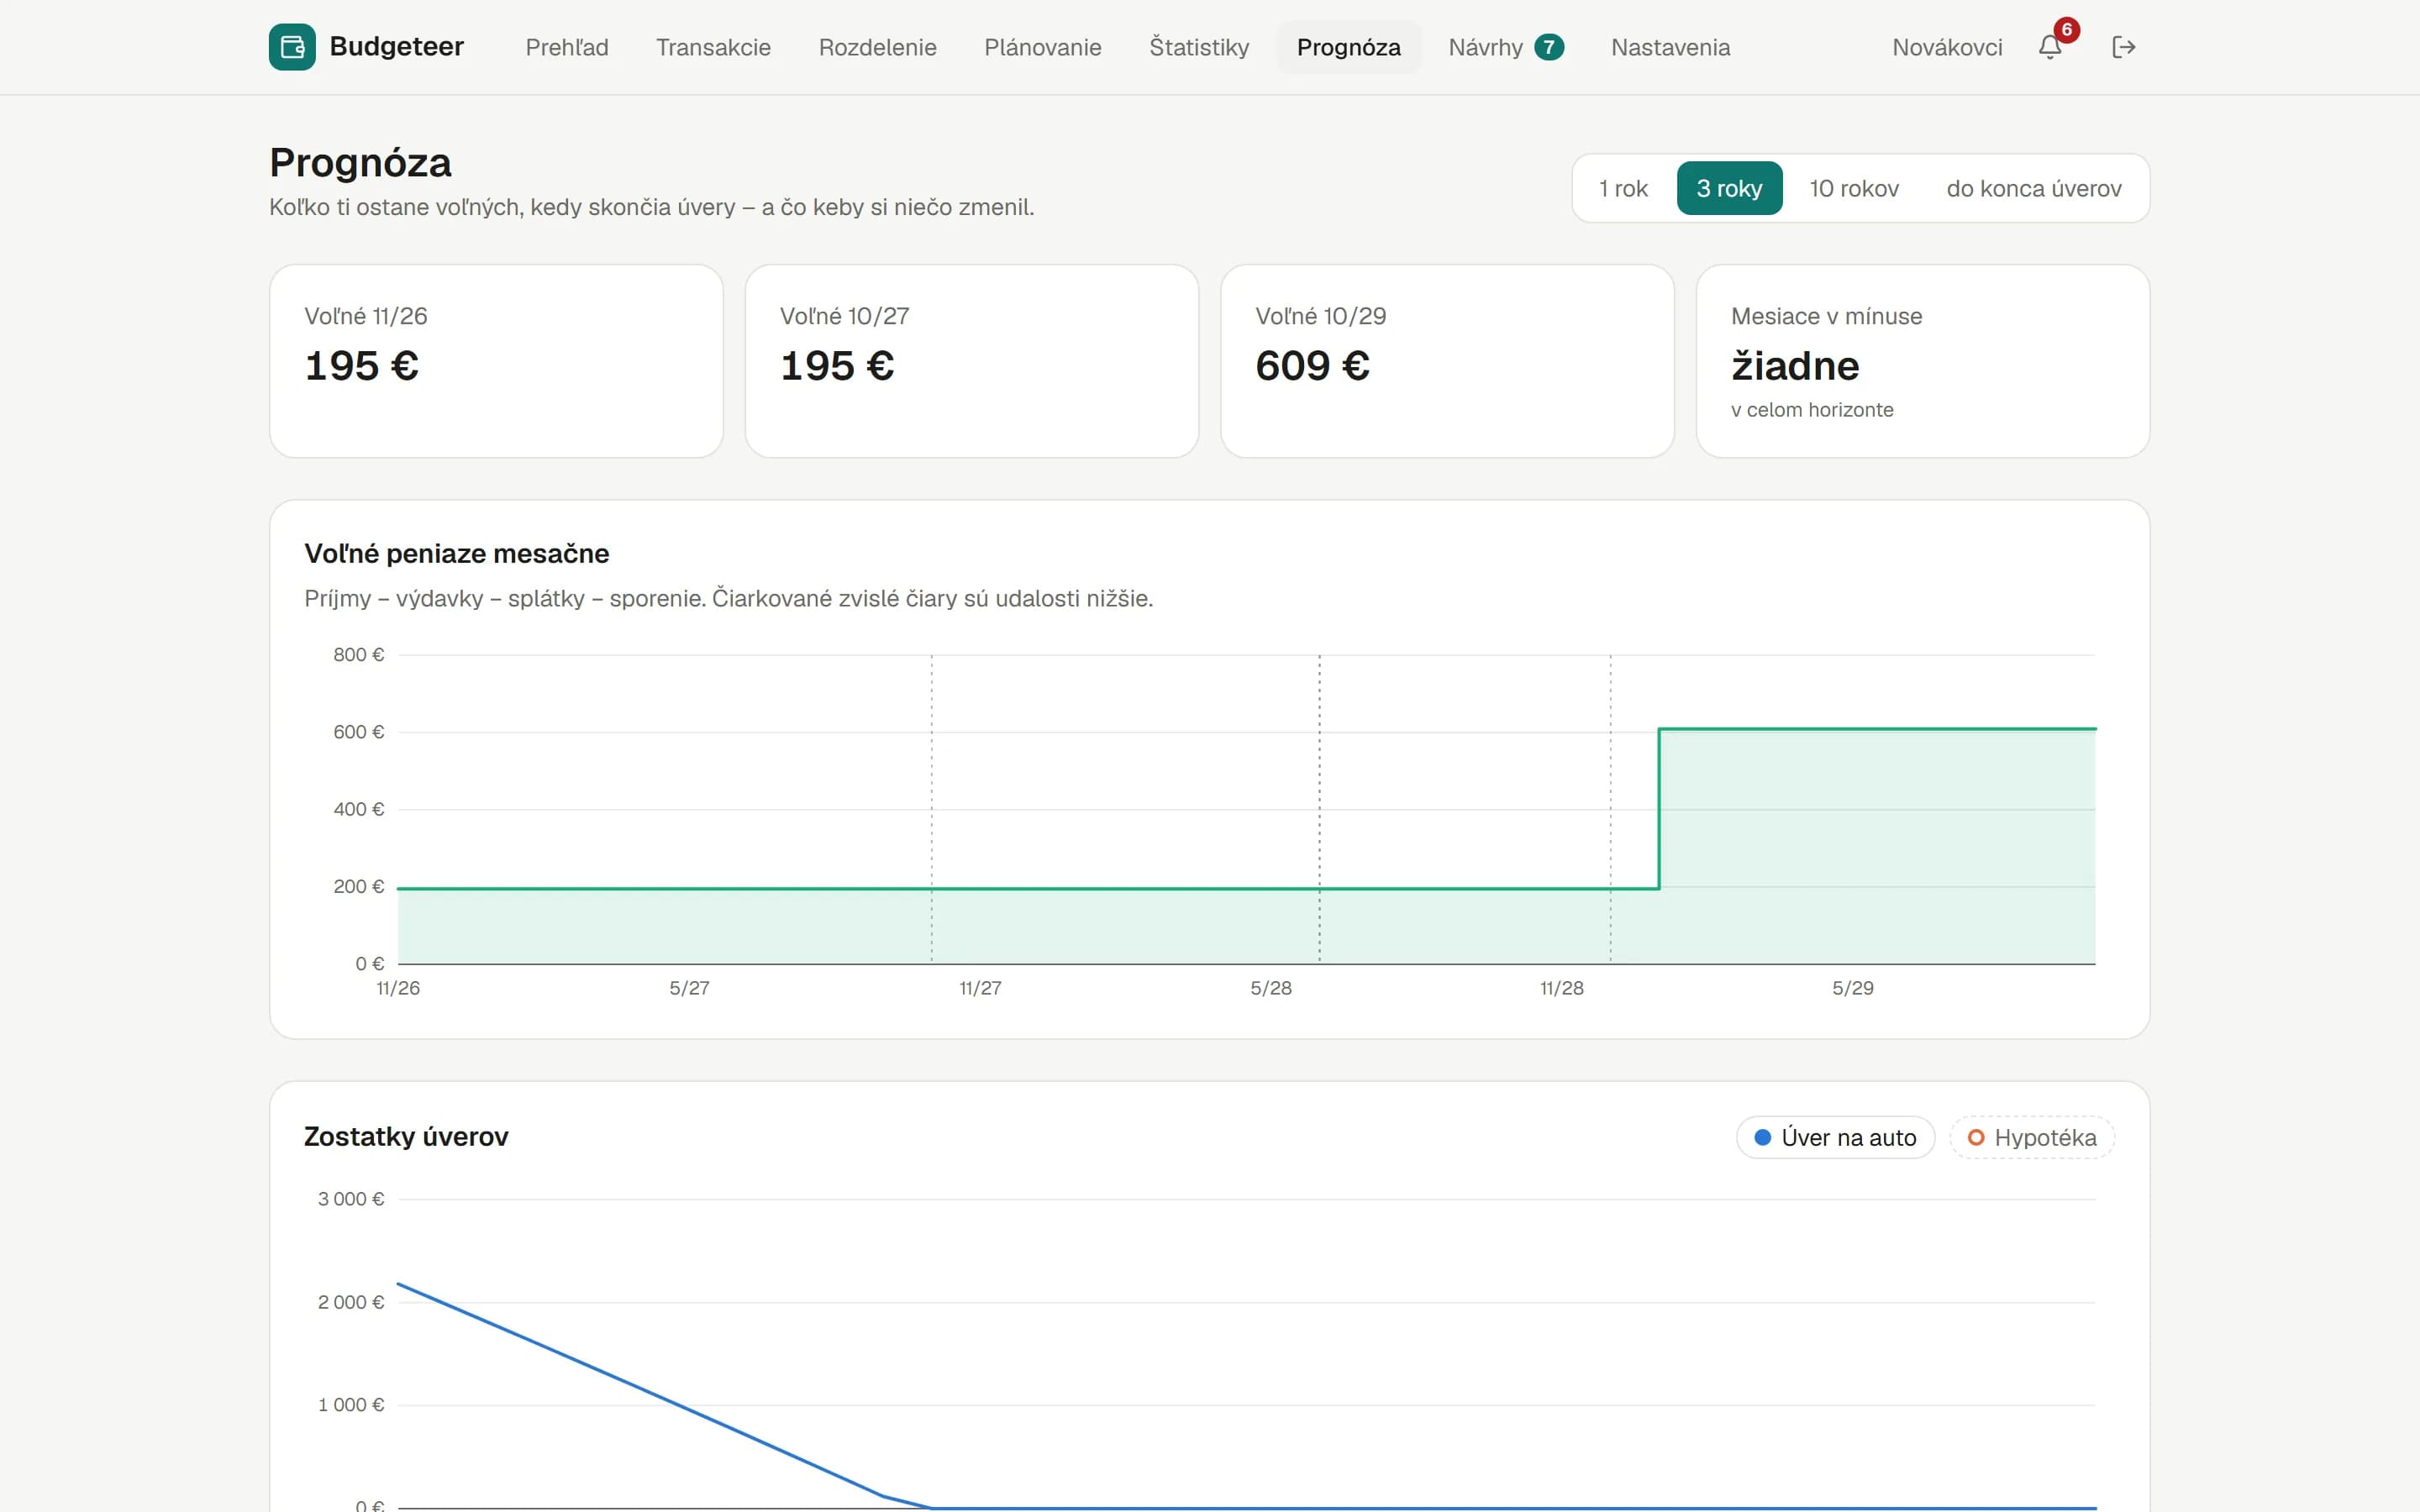Click the red notification count badge
2420x1512 pixels.
pos(2067,30)
